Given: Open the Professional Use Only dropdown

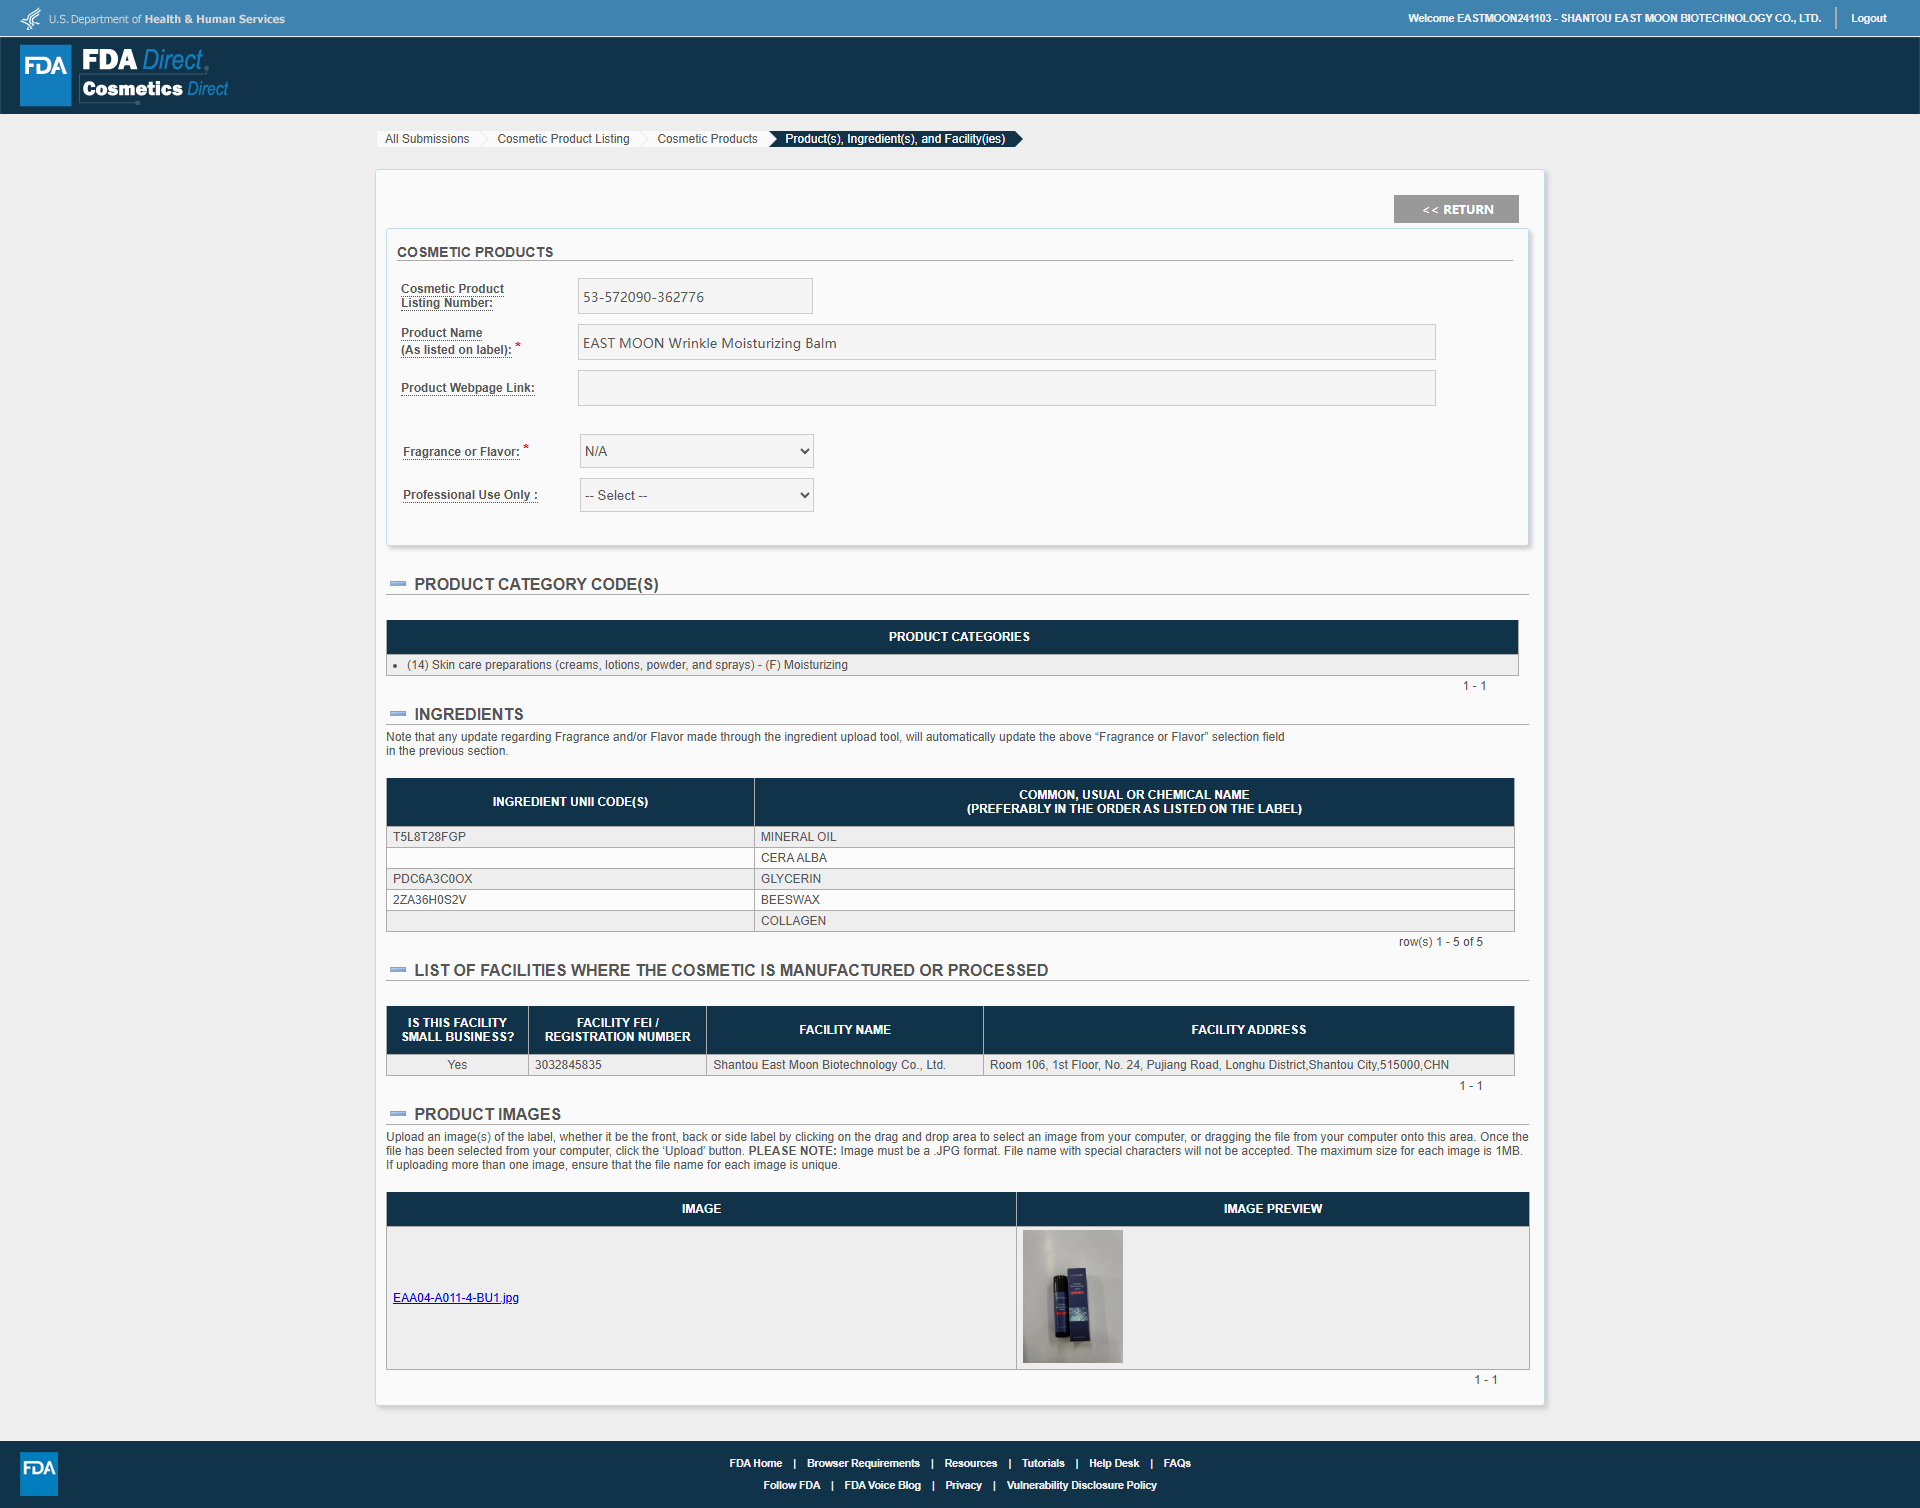Looking at the screenshot, I should pyautogui.click(x=696, y=495).
